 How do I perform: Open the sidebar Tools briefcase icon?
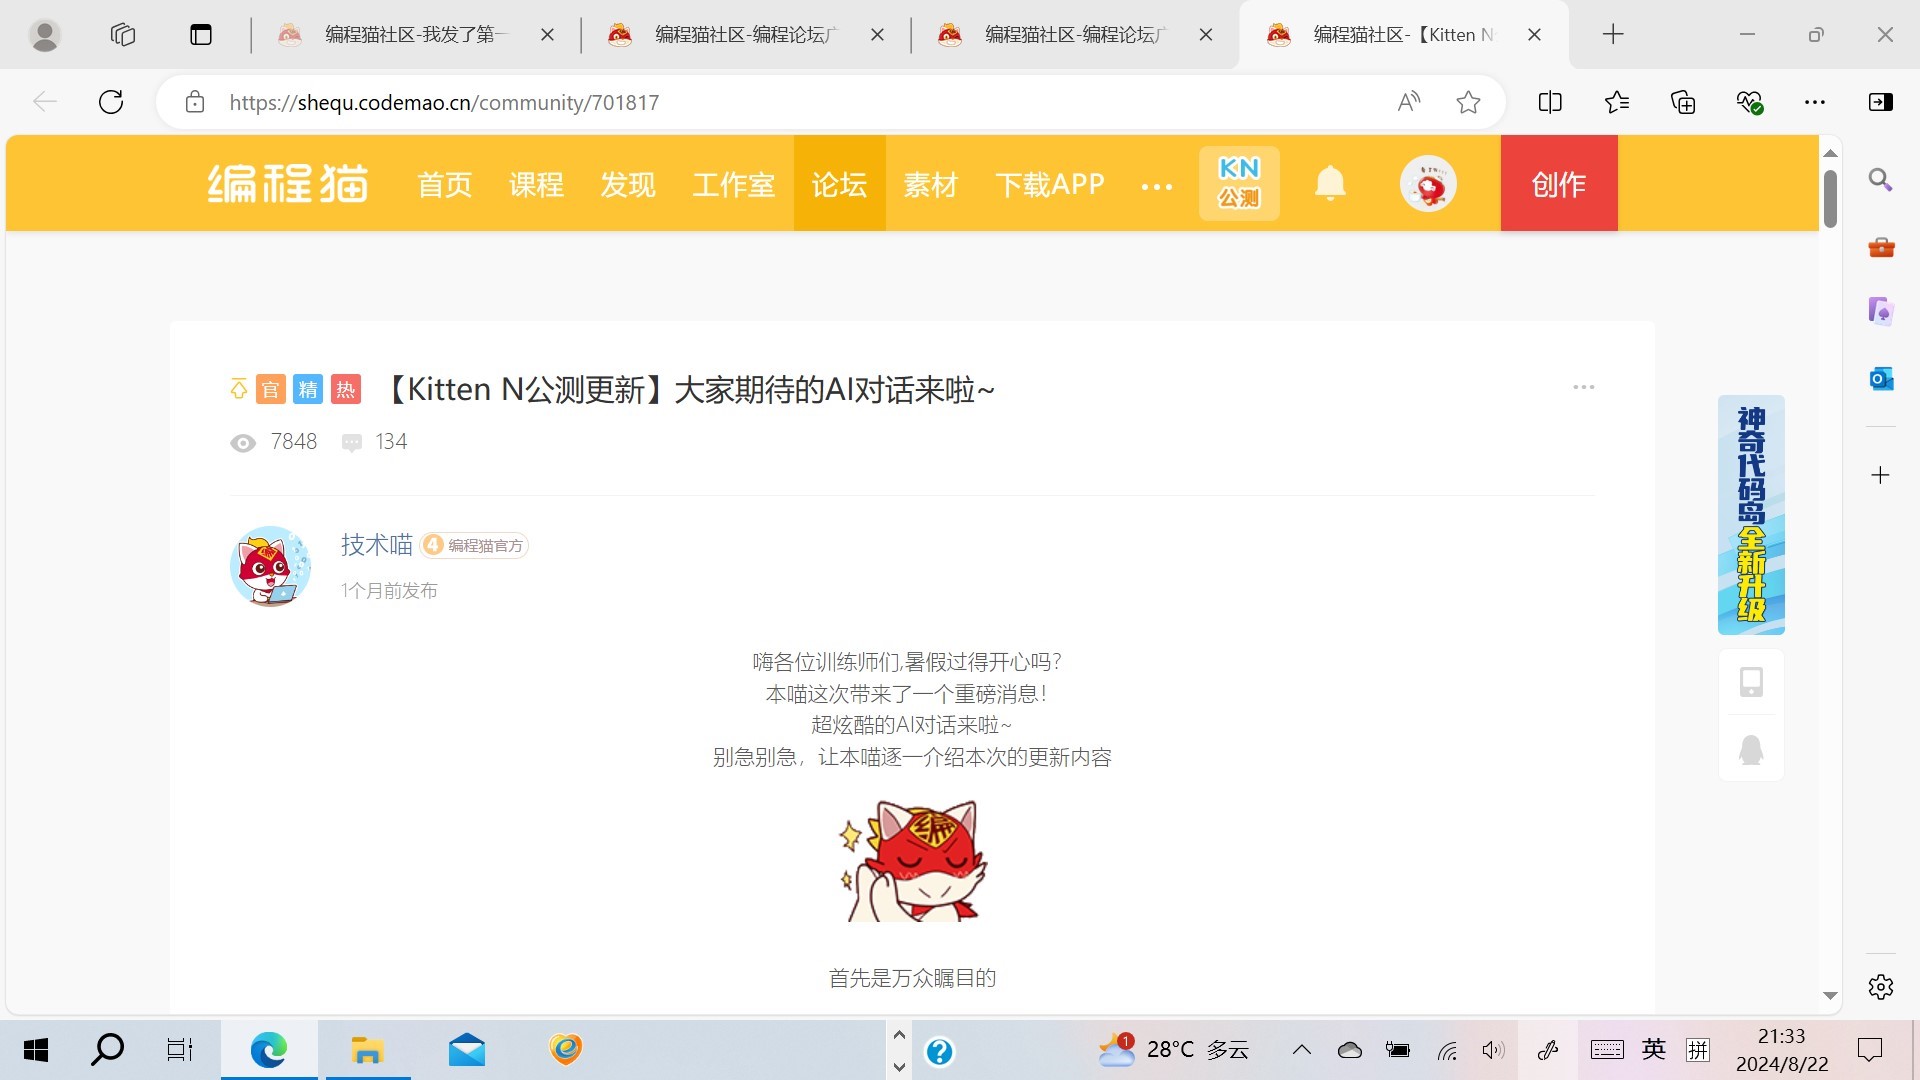(x=1881, y=247)
